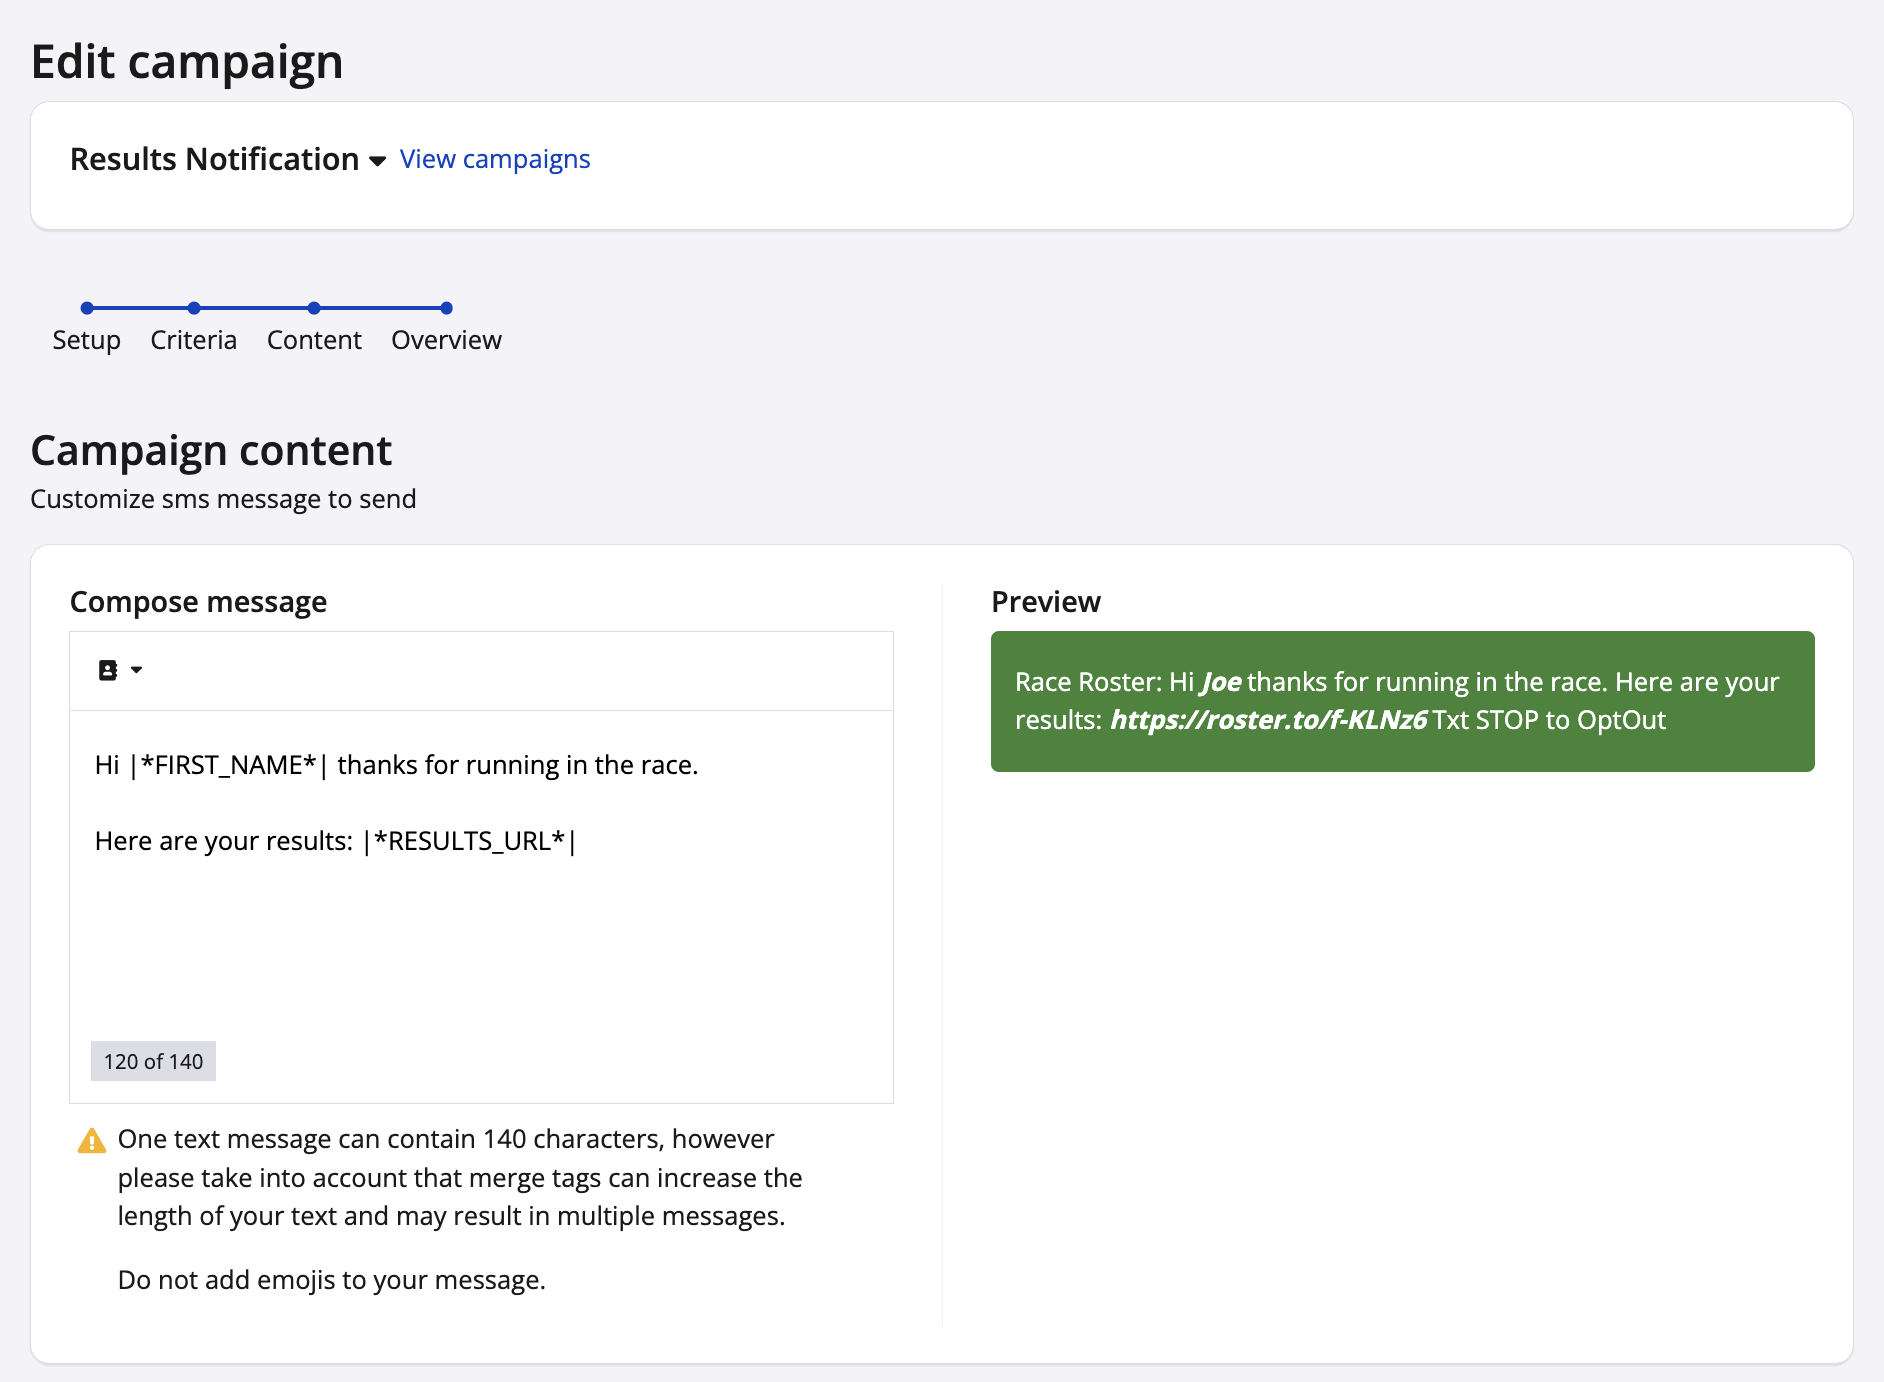1884x1382 pixels.
Task: Open the merge tag contact icon menu
Action: pyautogui.click(x=108, y=670)
